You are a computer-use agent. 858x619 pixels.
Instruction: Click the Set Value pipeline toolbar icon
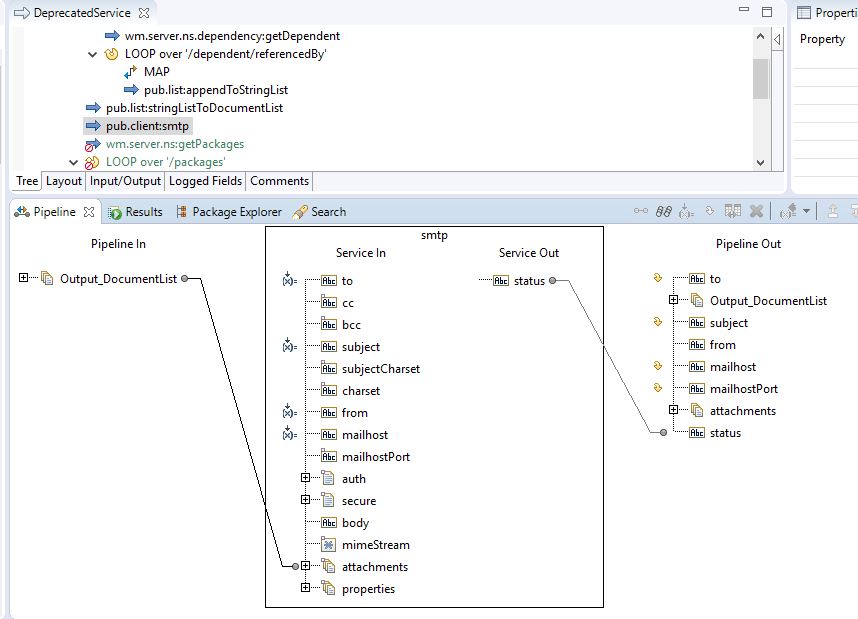point(686,211)
